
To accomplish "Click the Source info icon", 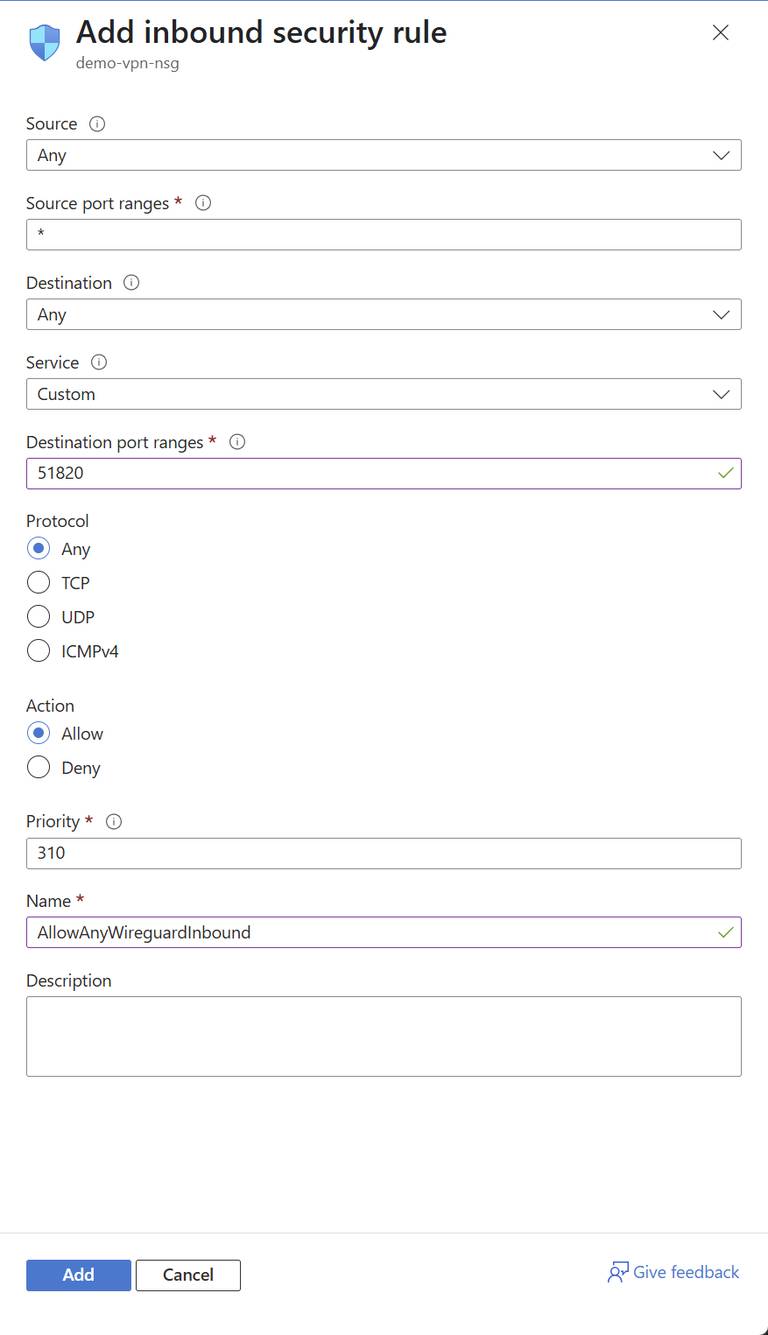I will point(96,124).
